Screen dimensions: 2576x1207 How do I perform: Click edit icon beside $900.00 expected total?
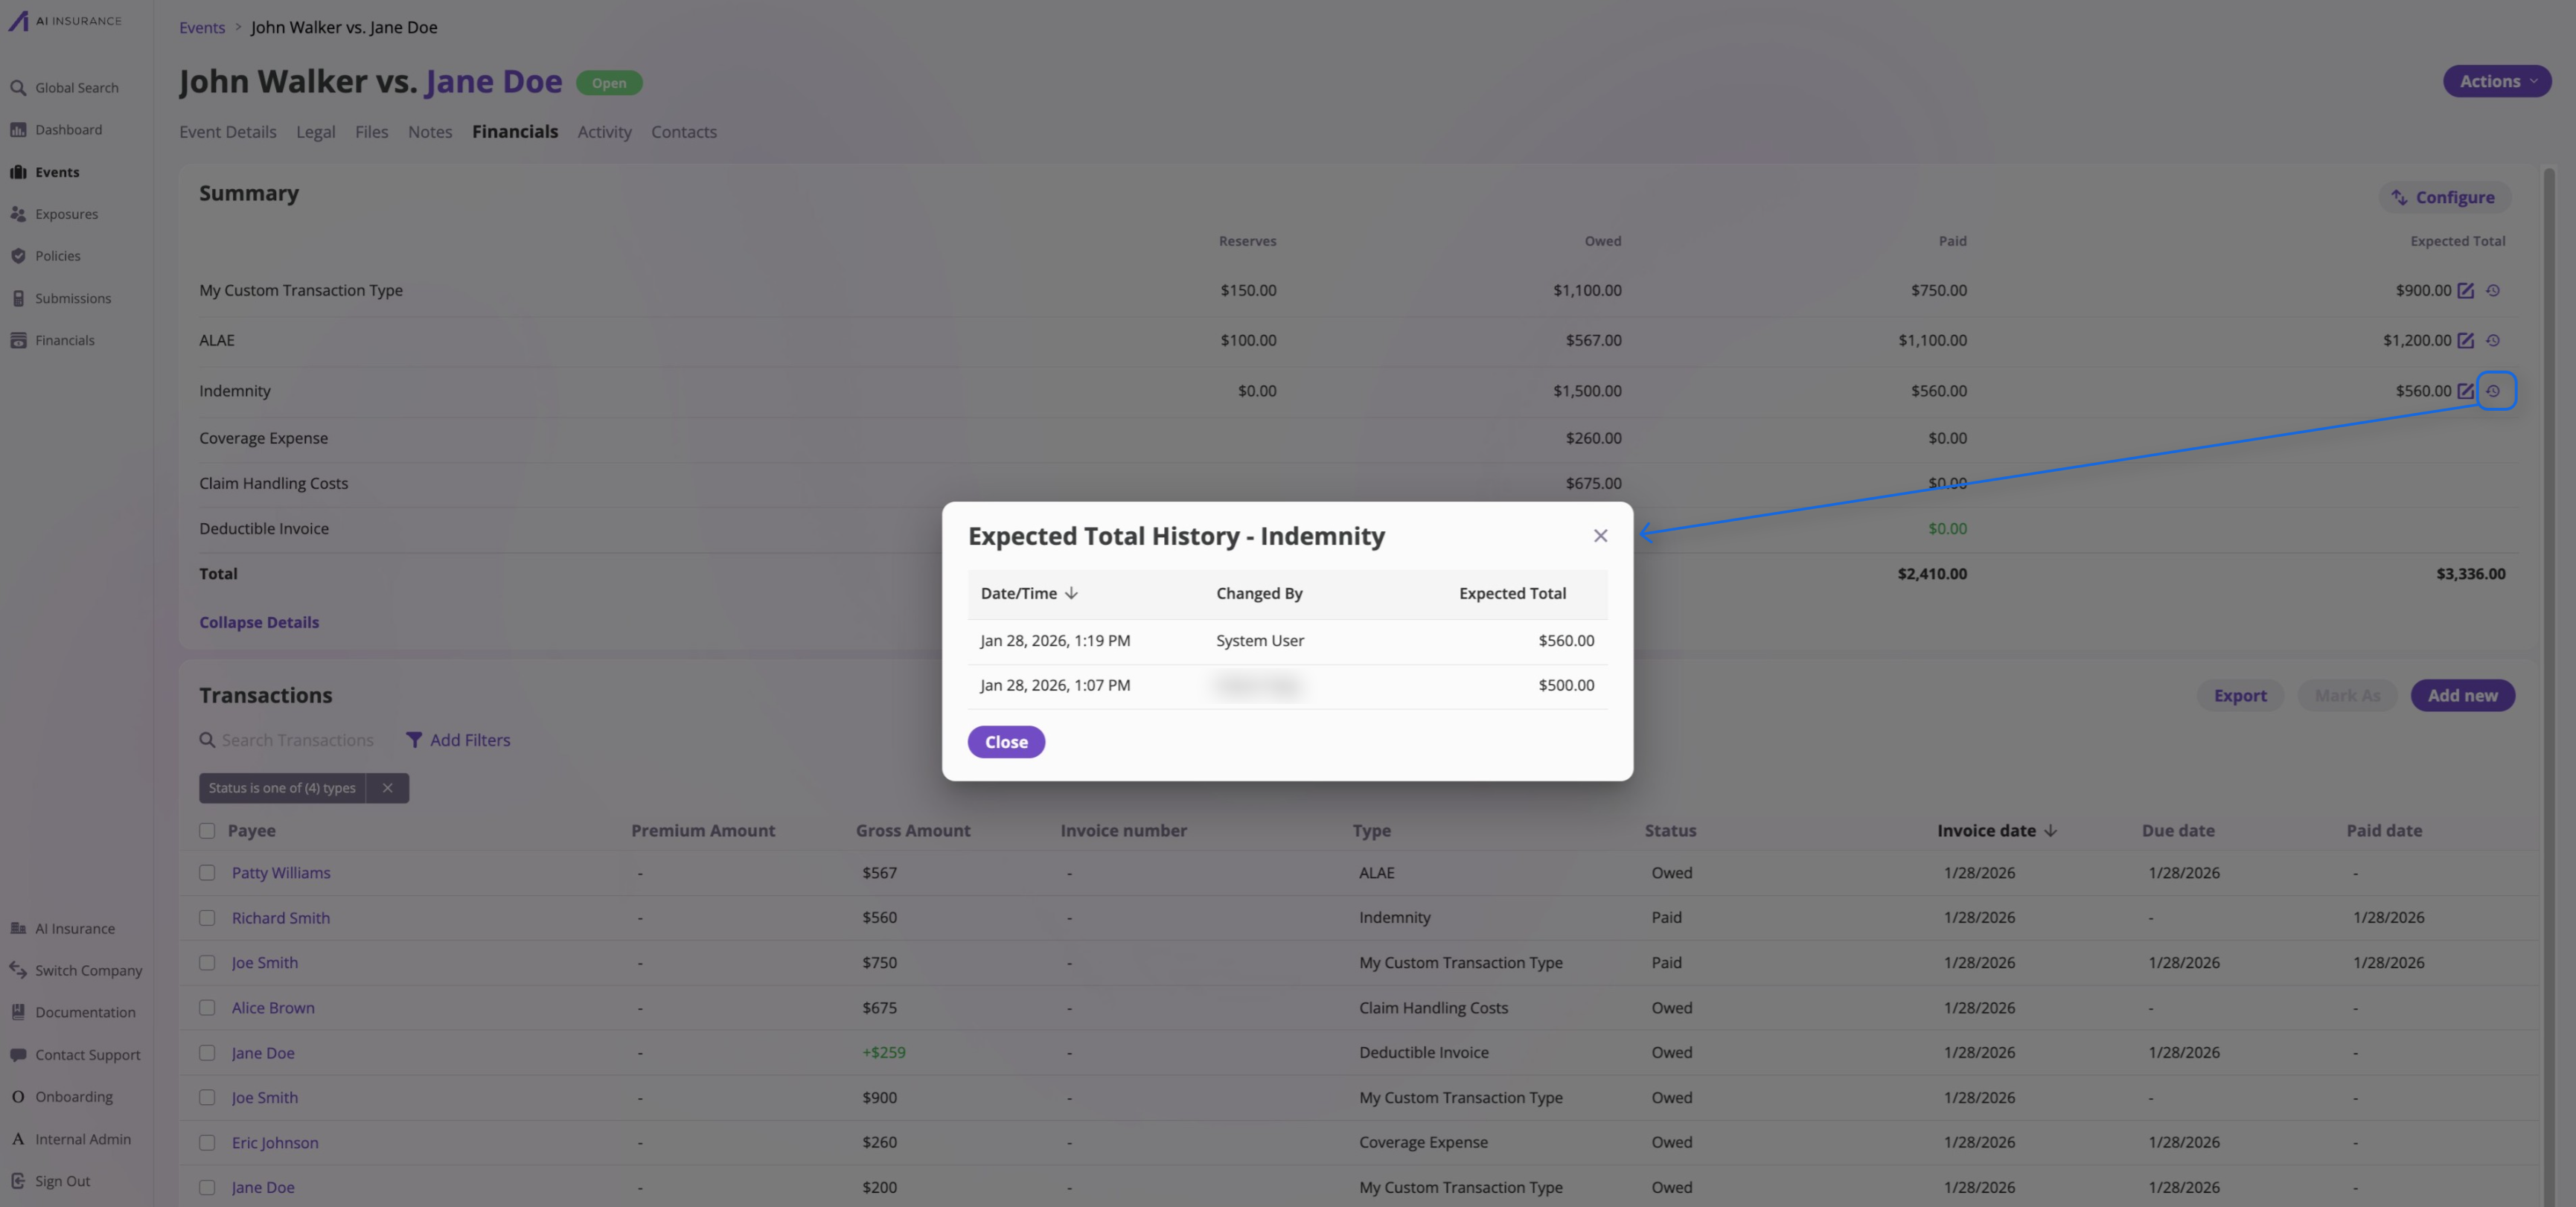2465,291
